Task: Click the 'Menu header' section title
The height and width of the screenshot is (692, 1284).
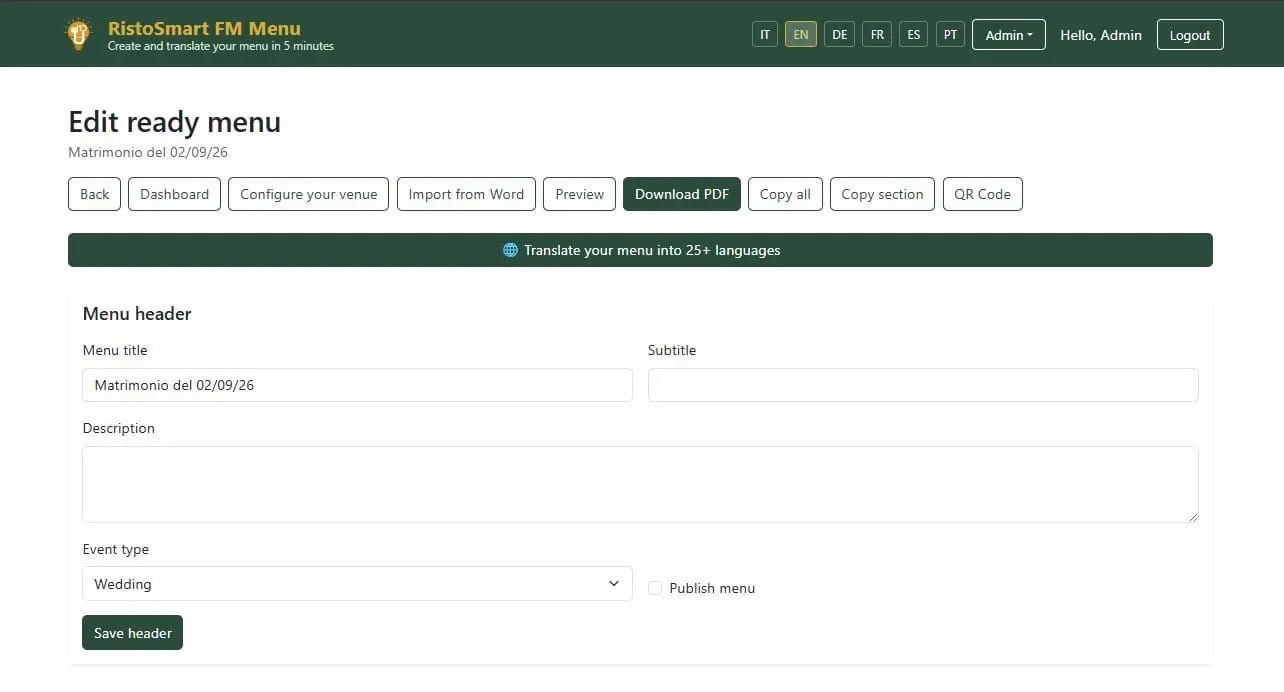Action: coord(137,314)
